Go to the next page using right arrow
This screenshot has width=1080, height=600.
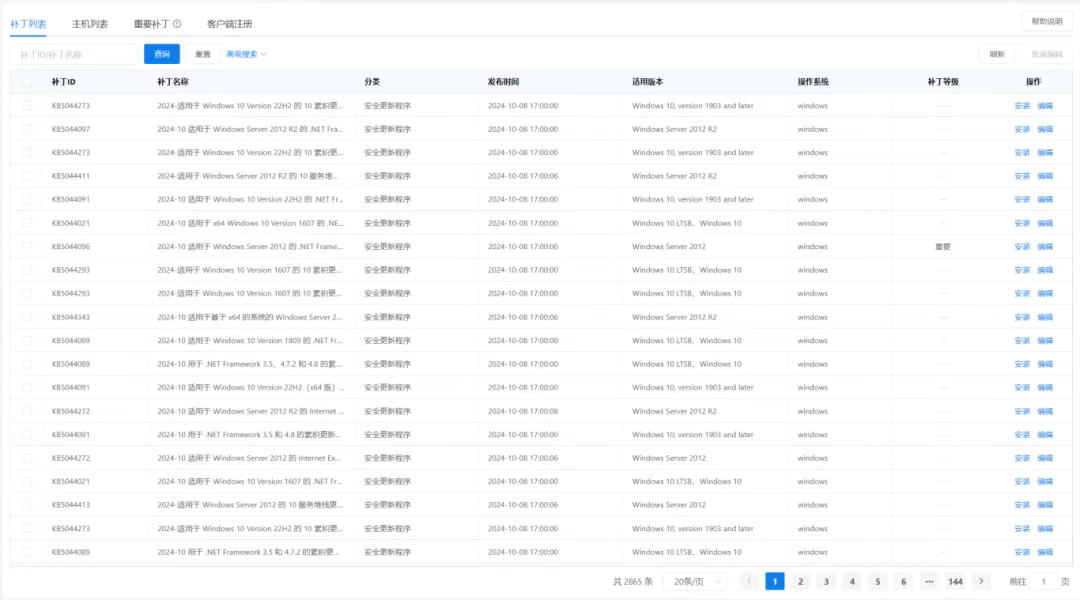coord(981,581)
